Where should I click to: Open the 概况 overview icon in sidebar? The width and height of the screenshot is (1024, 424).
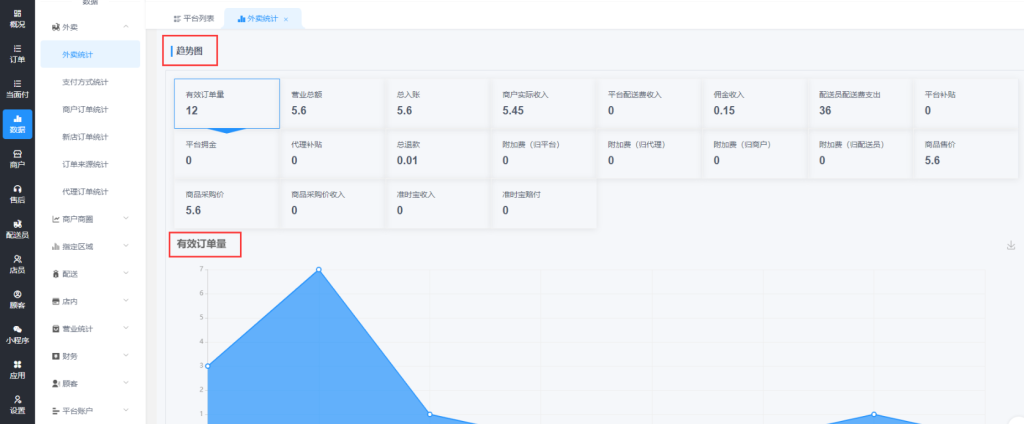17,17
